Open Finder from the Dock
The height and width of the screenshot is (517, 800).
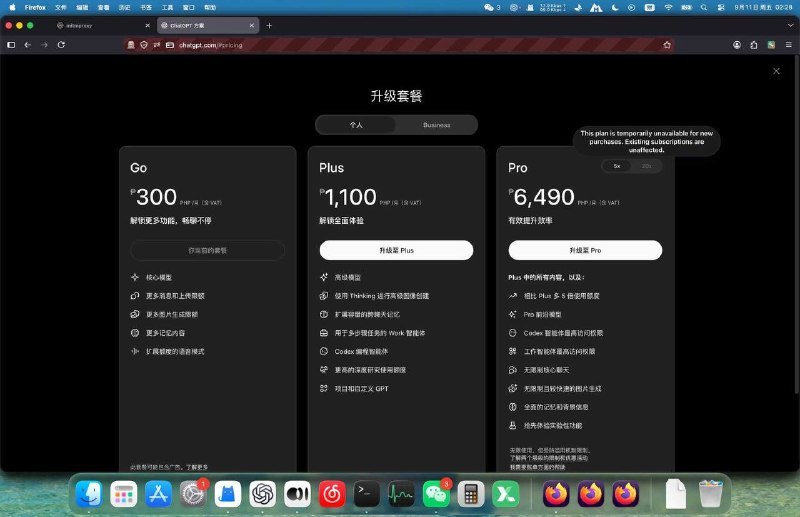89,494
